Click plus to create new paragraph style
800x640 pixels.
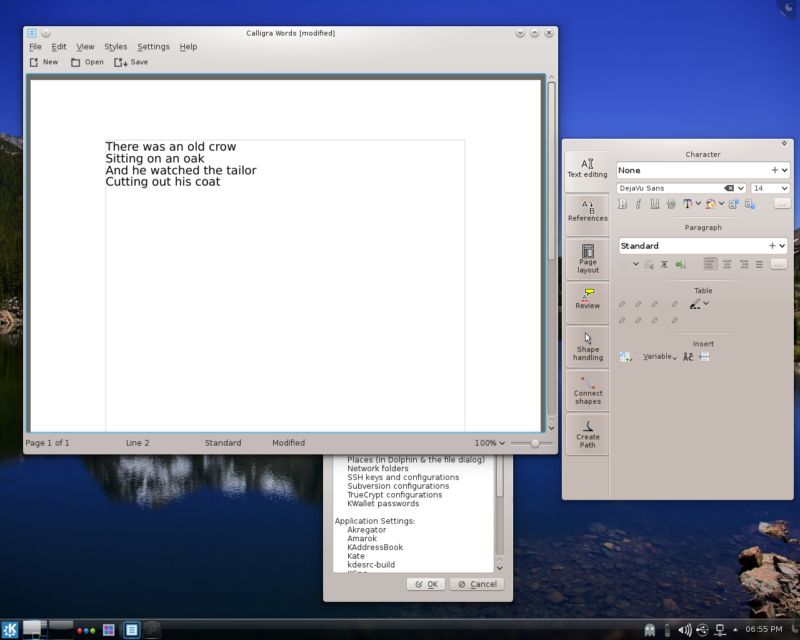[x=772, y=245]
